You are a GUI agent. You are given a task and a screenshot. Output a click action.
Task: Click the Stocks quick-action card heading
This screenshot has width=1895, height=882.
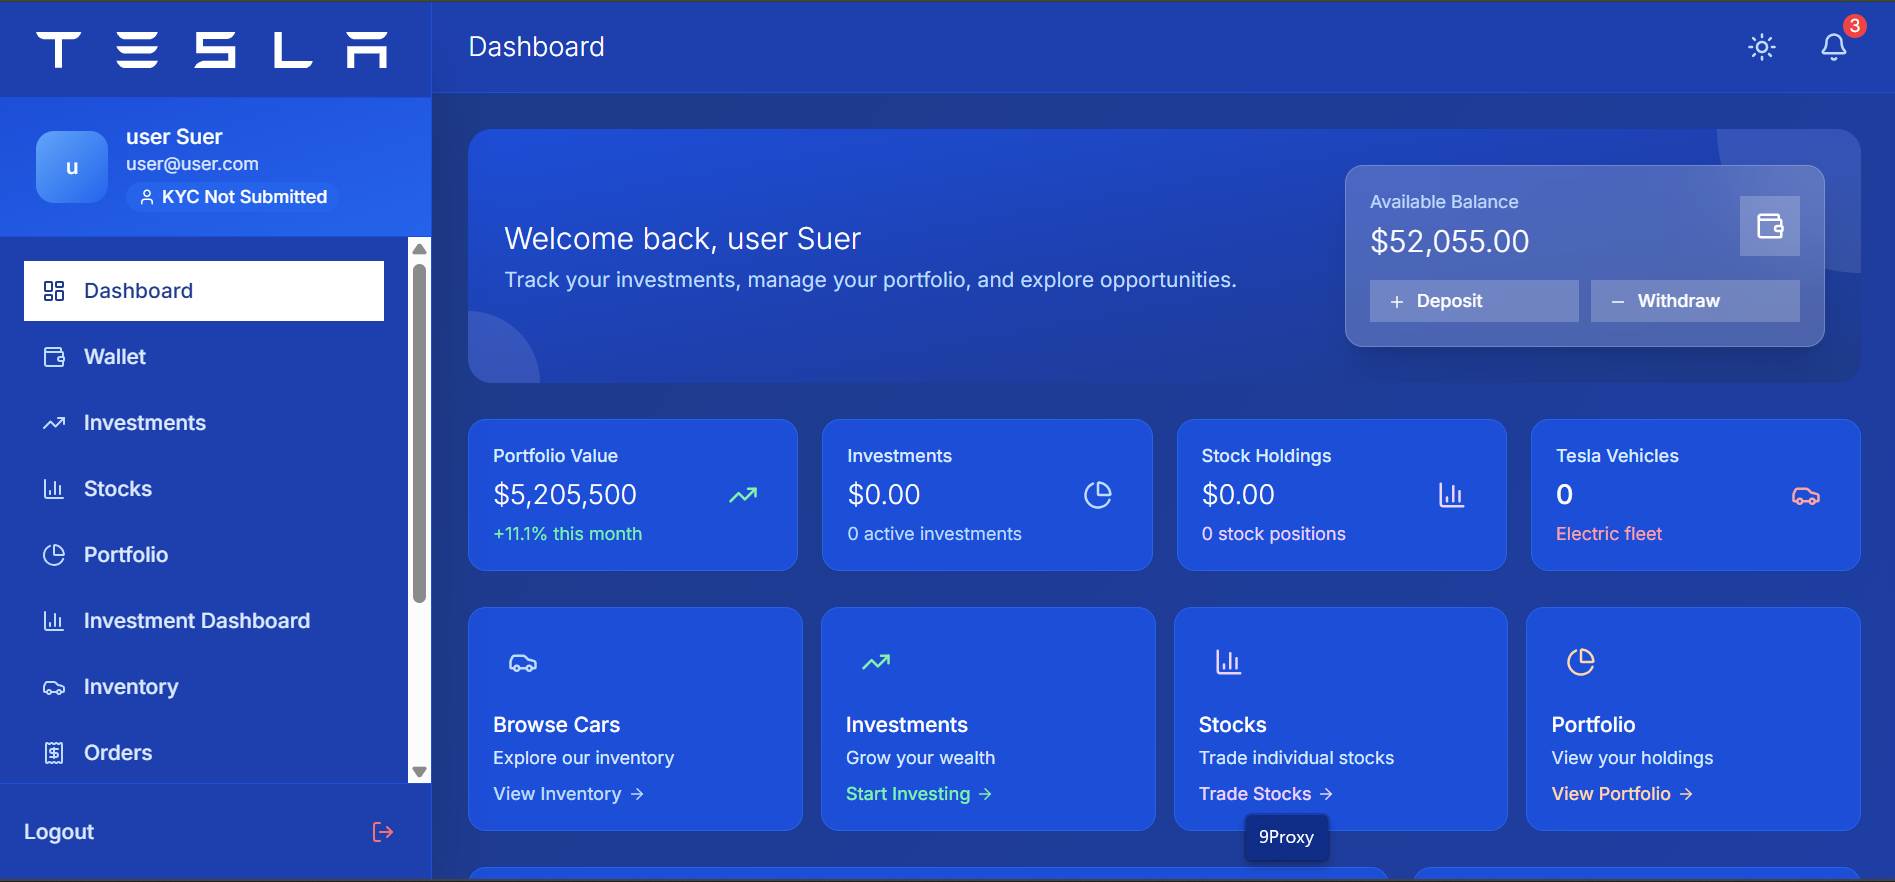[x=1233, y=725]
